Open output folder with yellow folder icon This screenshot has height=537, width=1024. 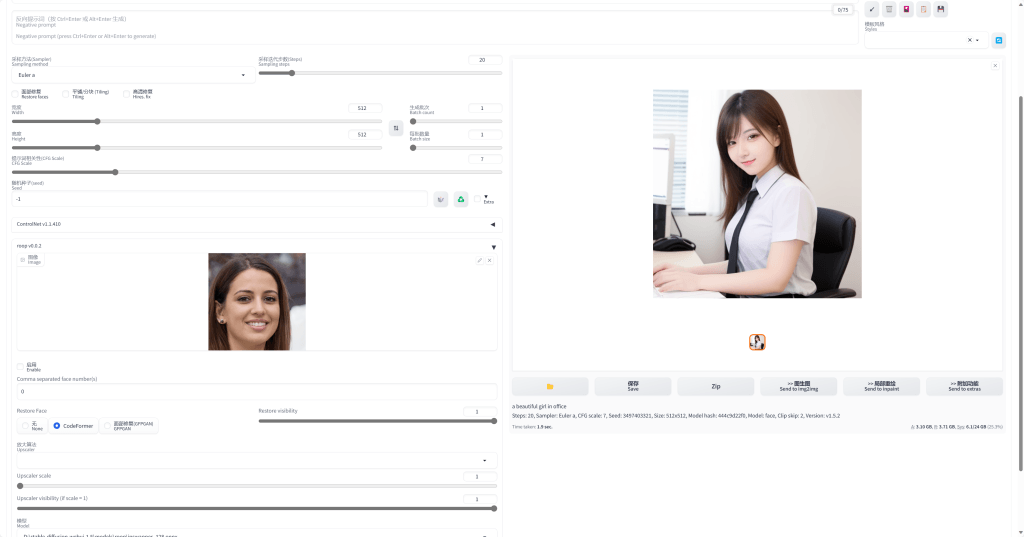pyautogui.click(x=550, y=386)
